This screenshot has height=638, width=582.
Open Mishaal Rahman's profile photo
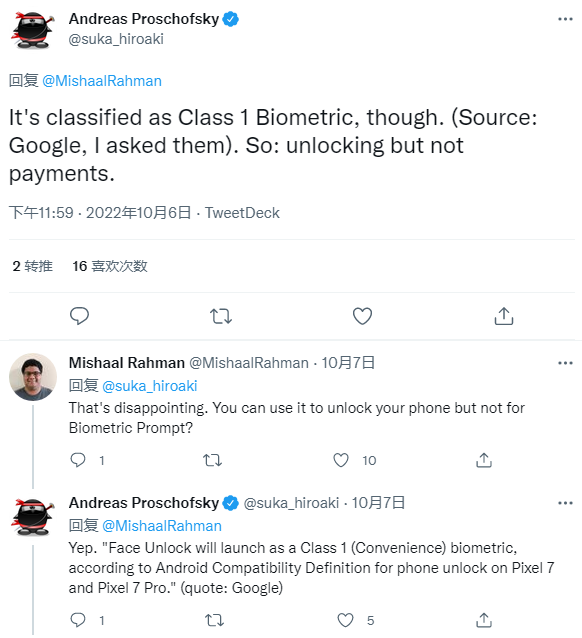coord(33,377)
